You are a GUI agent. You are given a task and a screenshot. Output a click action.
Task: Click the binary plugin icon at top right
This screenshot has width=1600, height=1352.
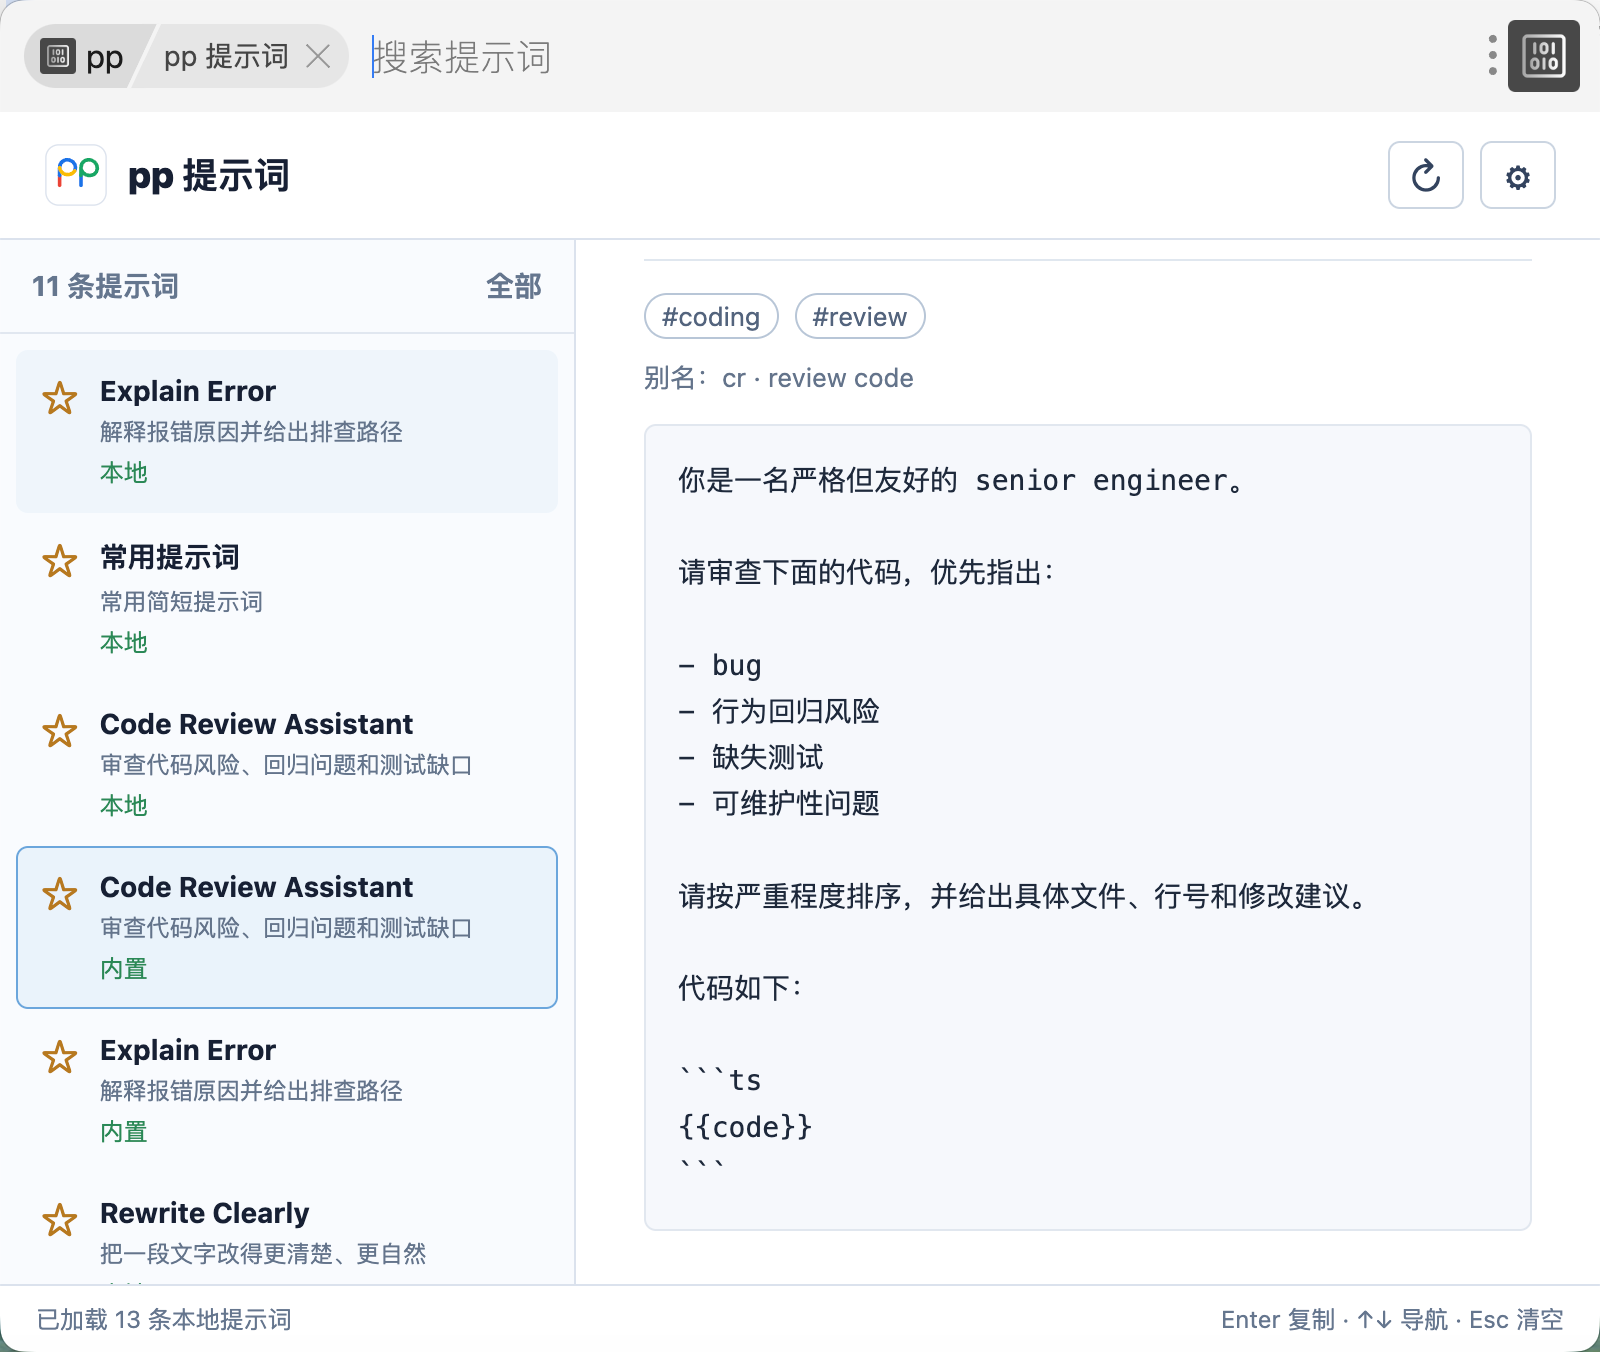1544,56
